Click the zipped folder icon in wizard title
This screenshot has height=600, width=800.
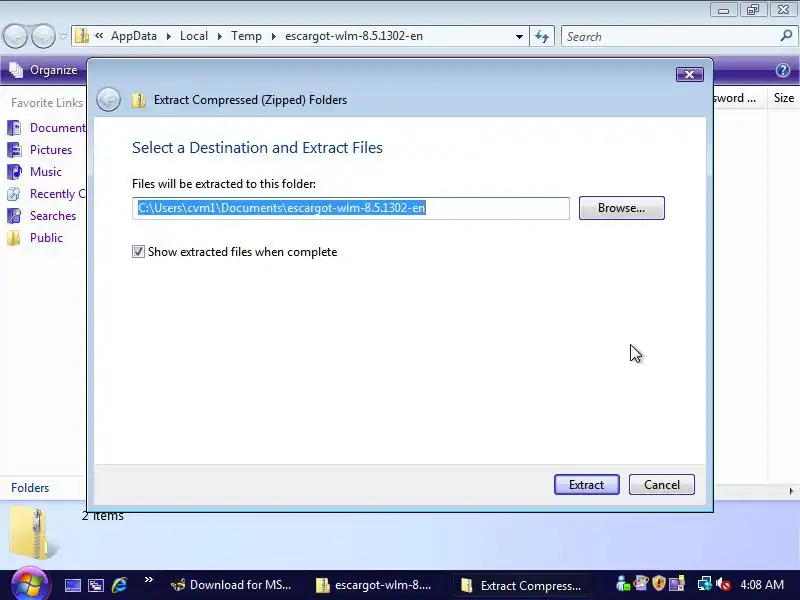coord(139,99)
